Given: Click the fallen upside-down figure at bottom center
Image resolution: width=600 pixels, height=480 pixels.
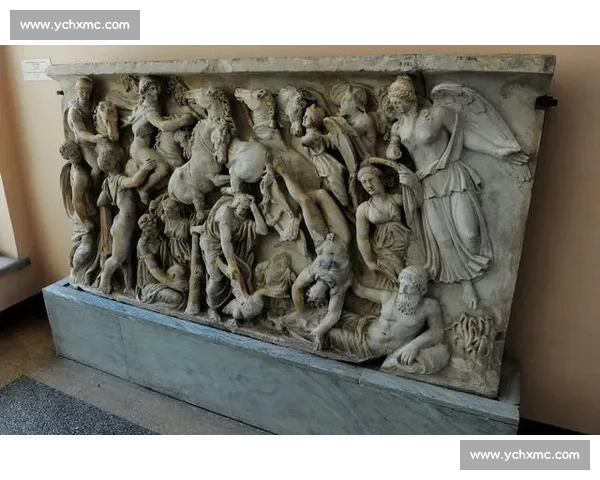Looking at the screenshot, I should pyautogui.click(x=318, y=280).
